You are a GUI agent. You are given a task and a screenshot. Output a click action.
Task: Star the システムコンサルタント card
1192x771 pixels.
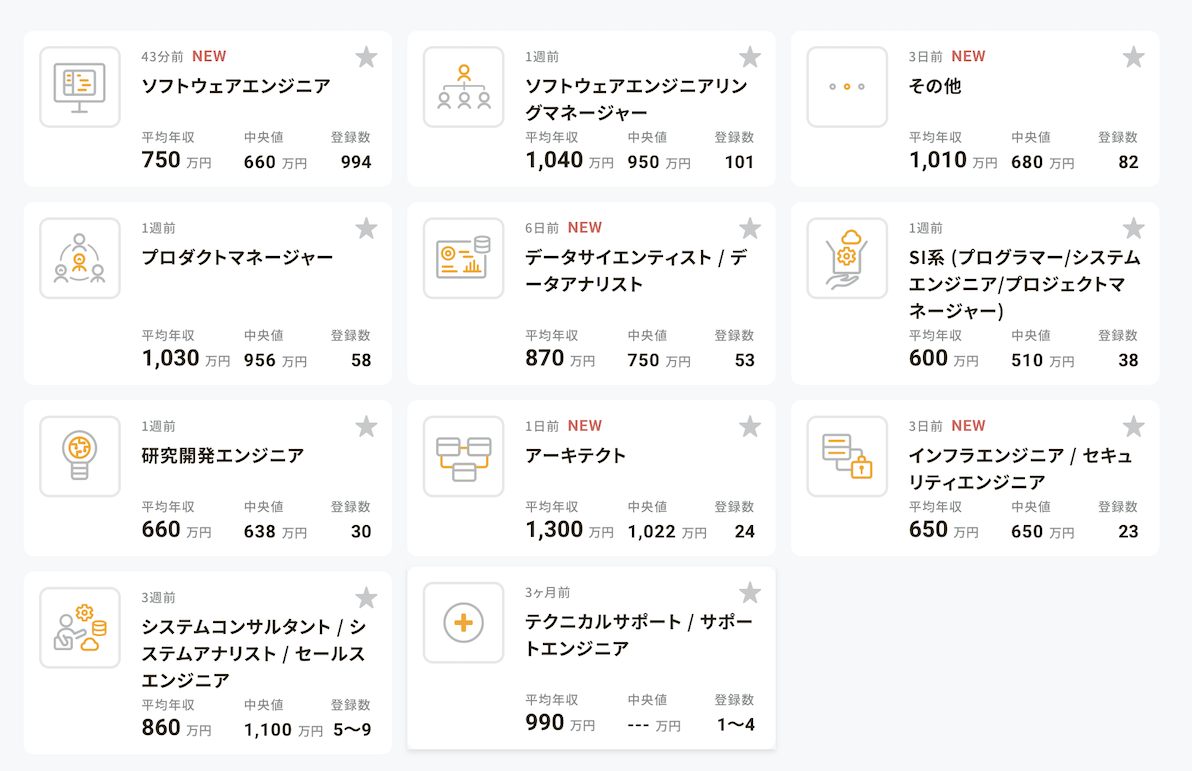coord(366,598)
